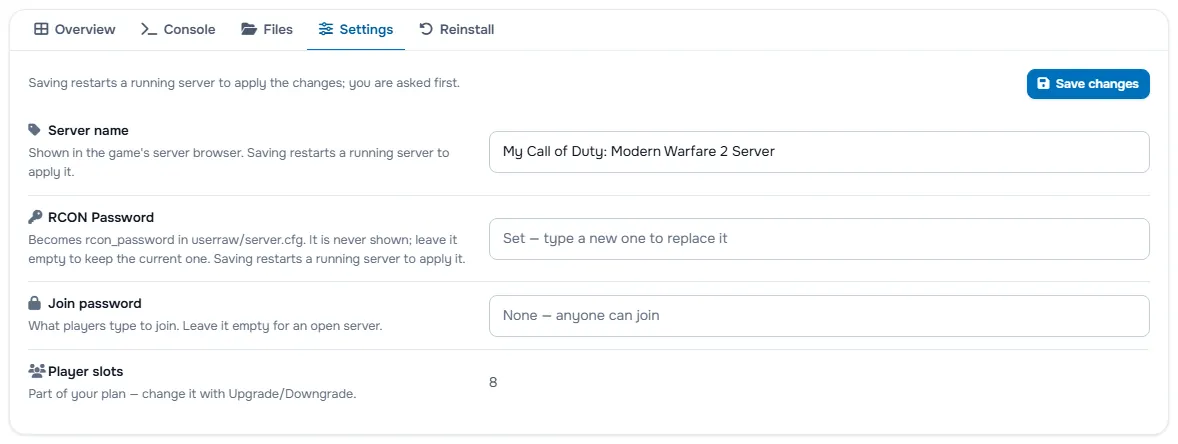Click the Server name label
The image size is (1178, 444).
click(x=88, y=130)
